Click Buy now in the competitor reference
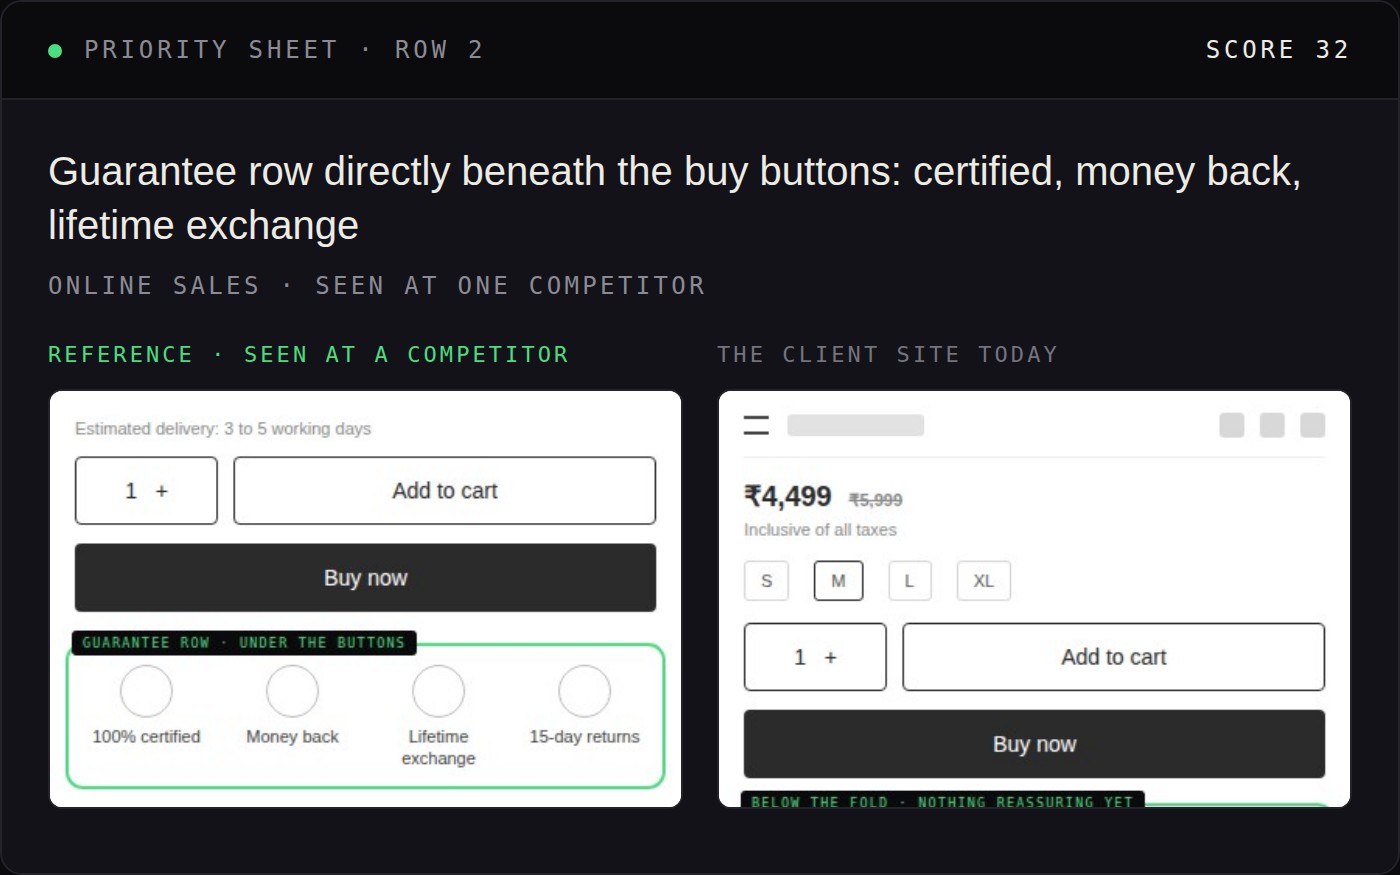 pos(365,578)
